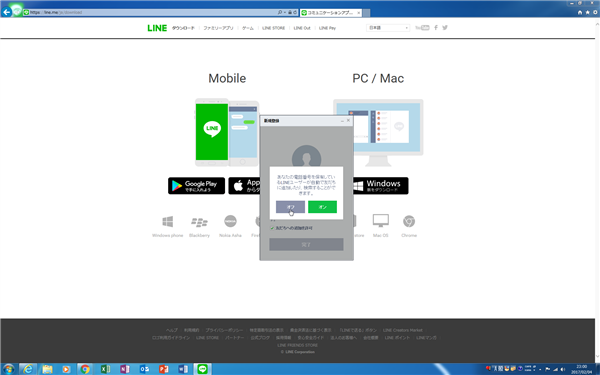This screenshot has width=600, height=375.
Task: Open the LINE Creators Market footer link
Action: click(x=403, y=330)
